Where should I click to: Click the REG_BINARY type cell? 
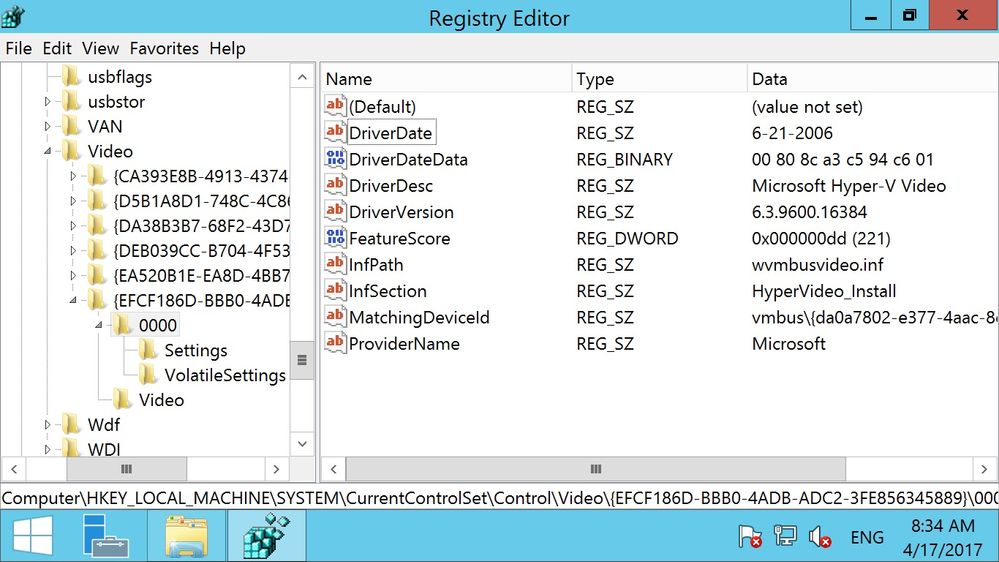point(624,159)
